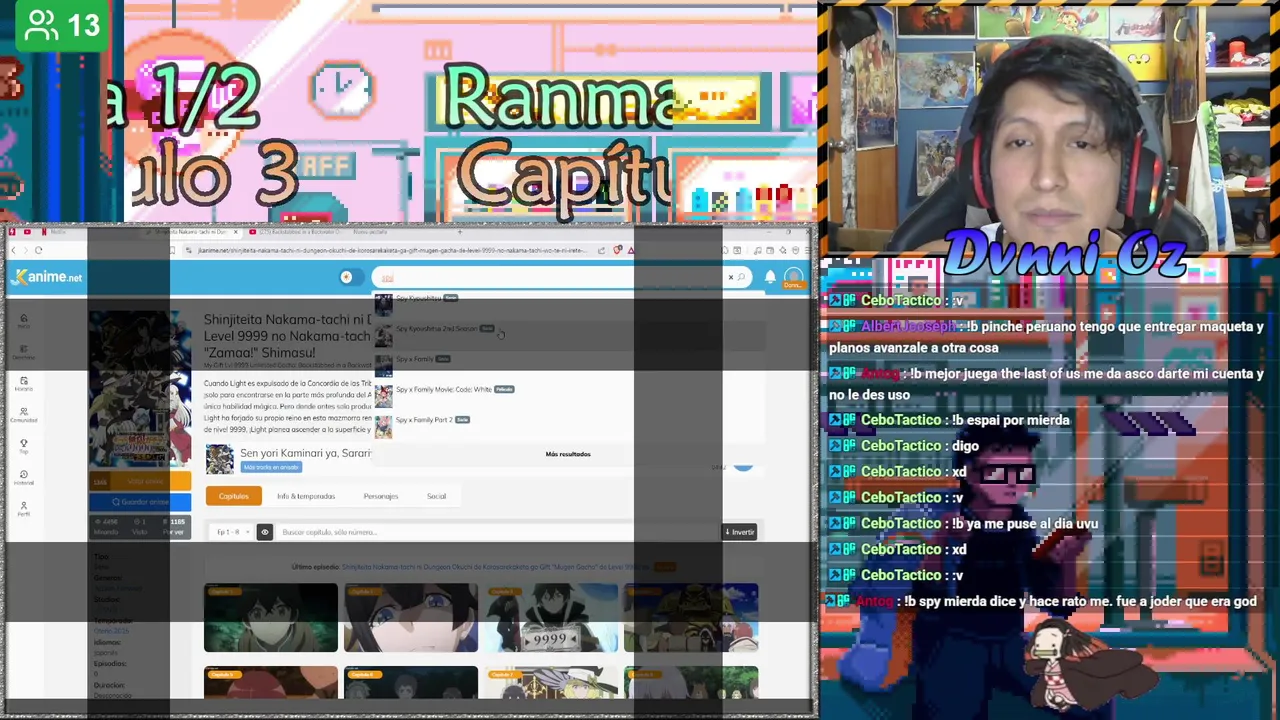Open the Directorio icon in the sidebar
The width and height of the screenshot is (1280, 720).
click(x=24, y=352)
